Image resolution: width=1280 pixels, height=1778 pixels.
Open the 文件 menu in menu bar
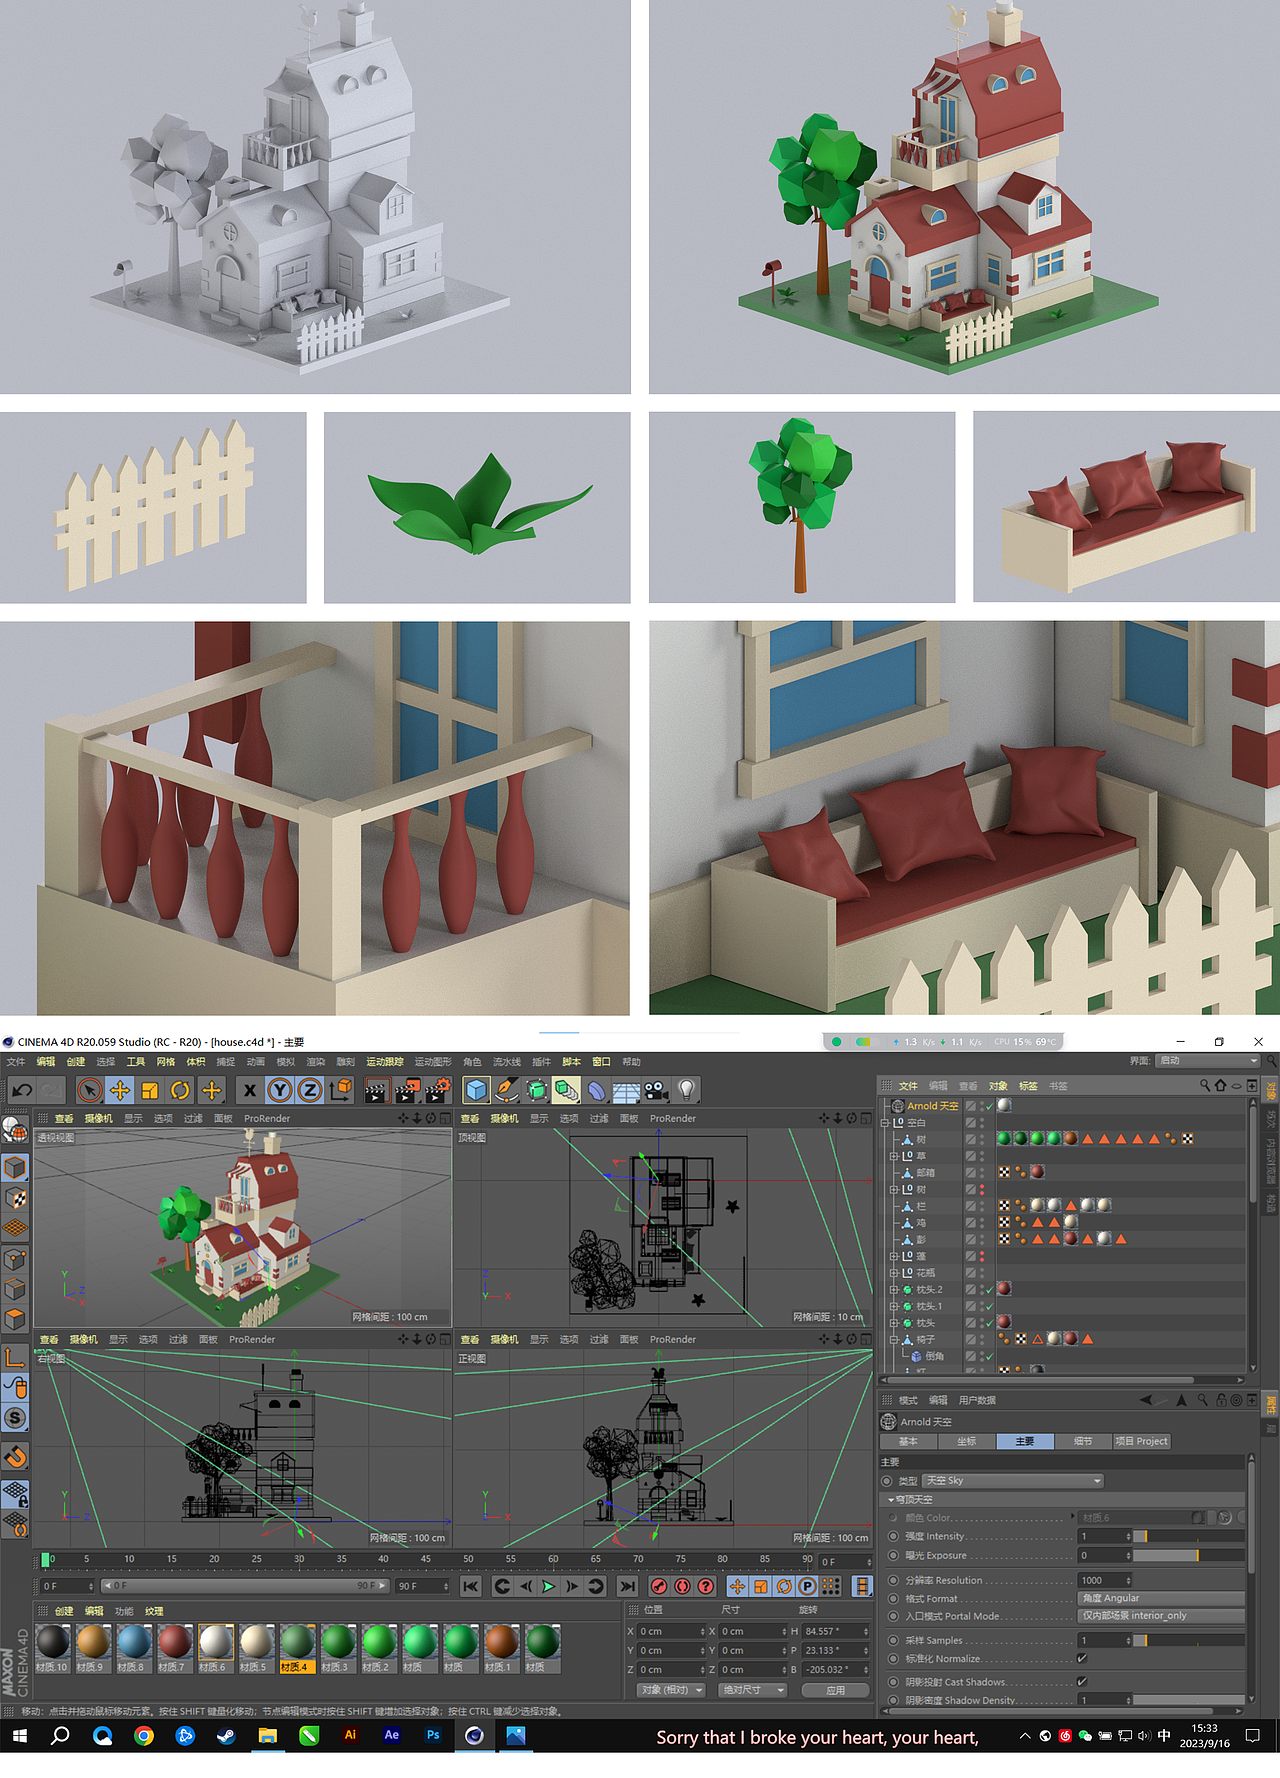16,1062
